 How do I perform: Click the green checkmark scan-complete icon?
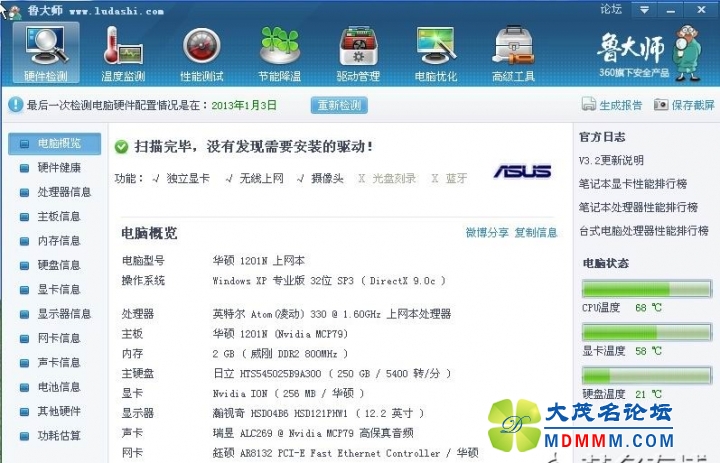tap(121, 147)
